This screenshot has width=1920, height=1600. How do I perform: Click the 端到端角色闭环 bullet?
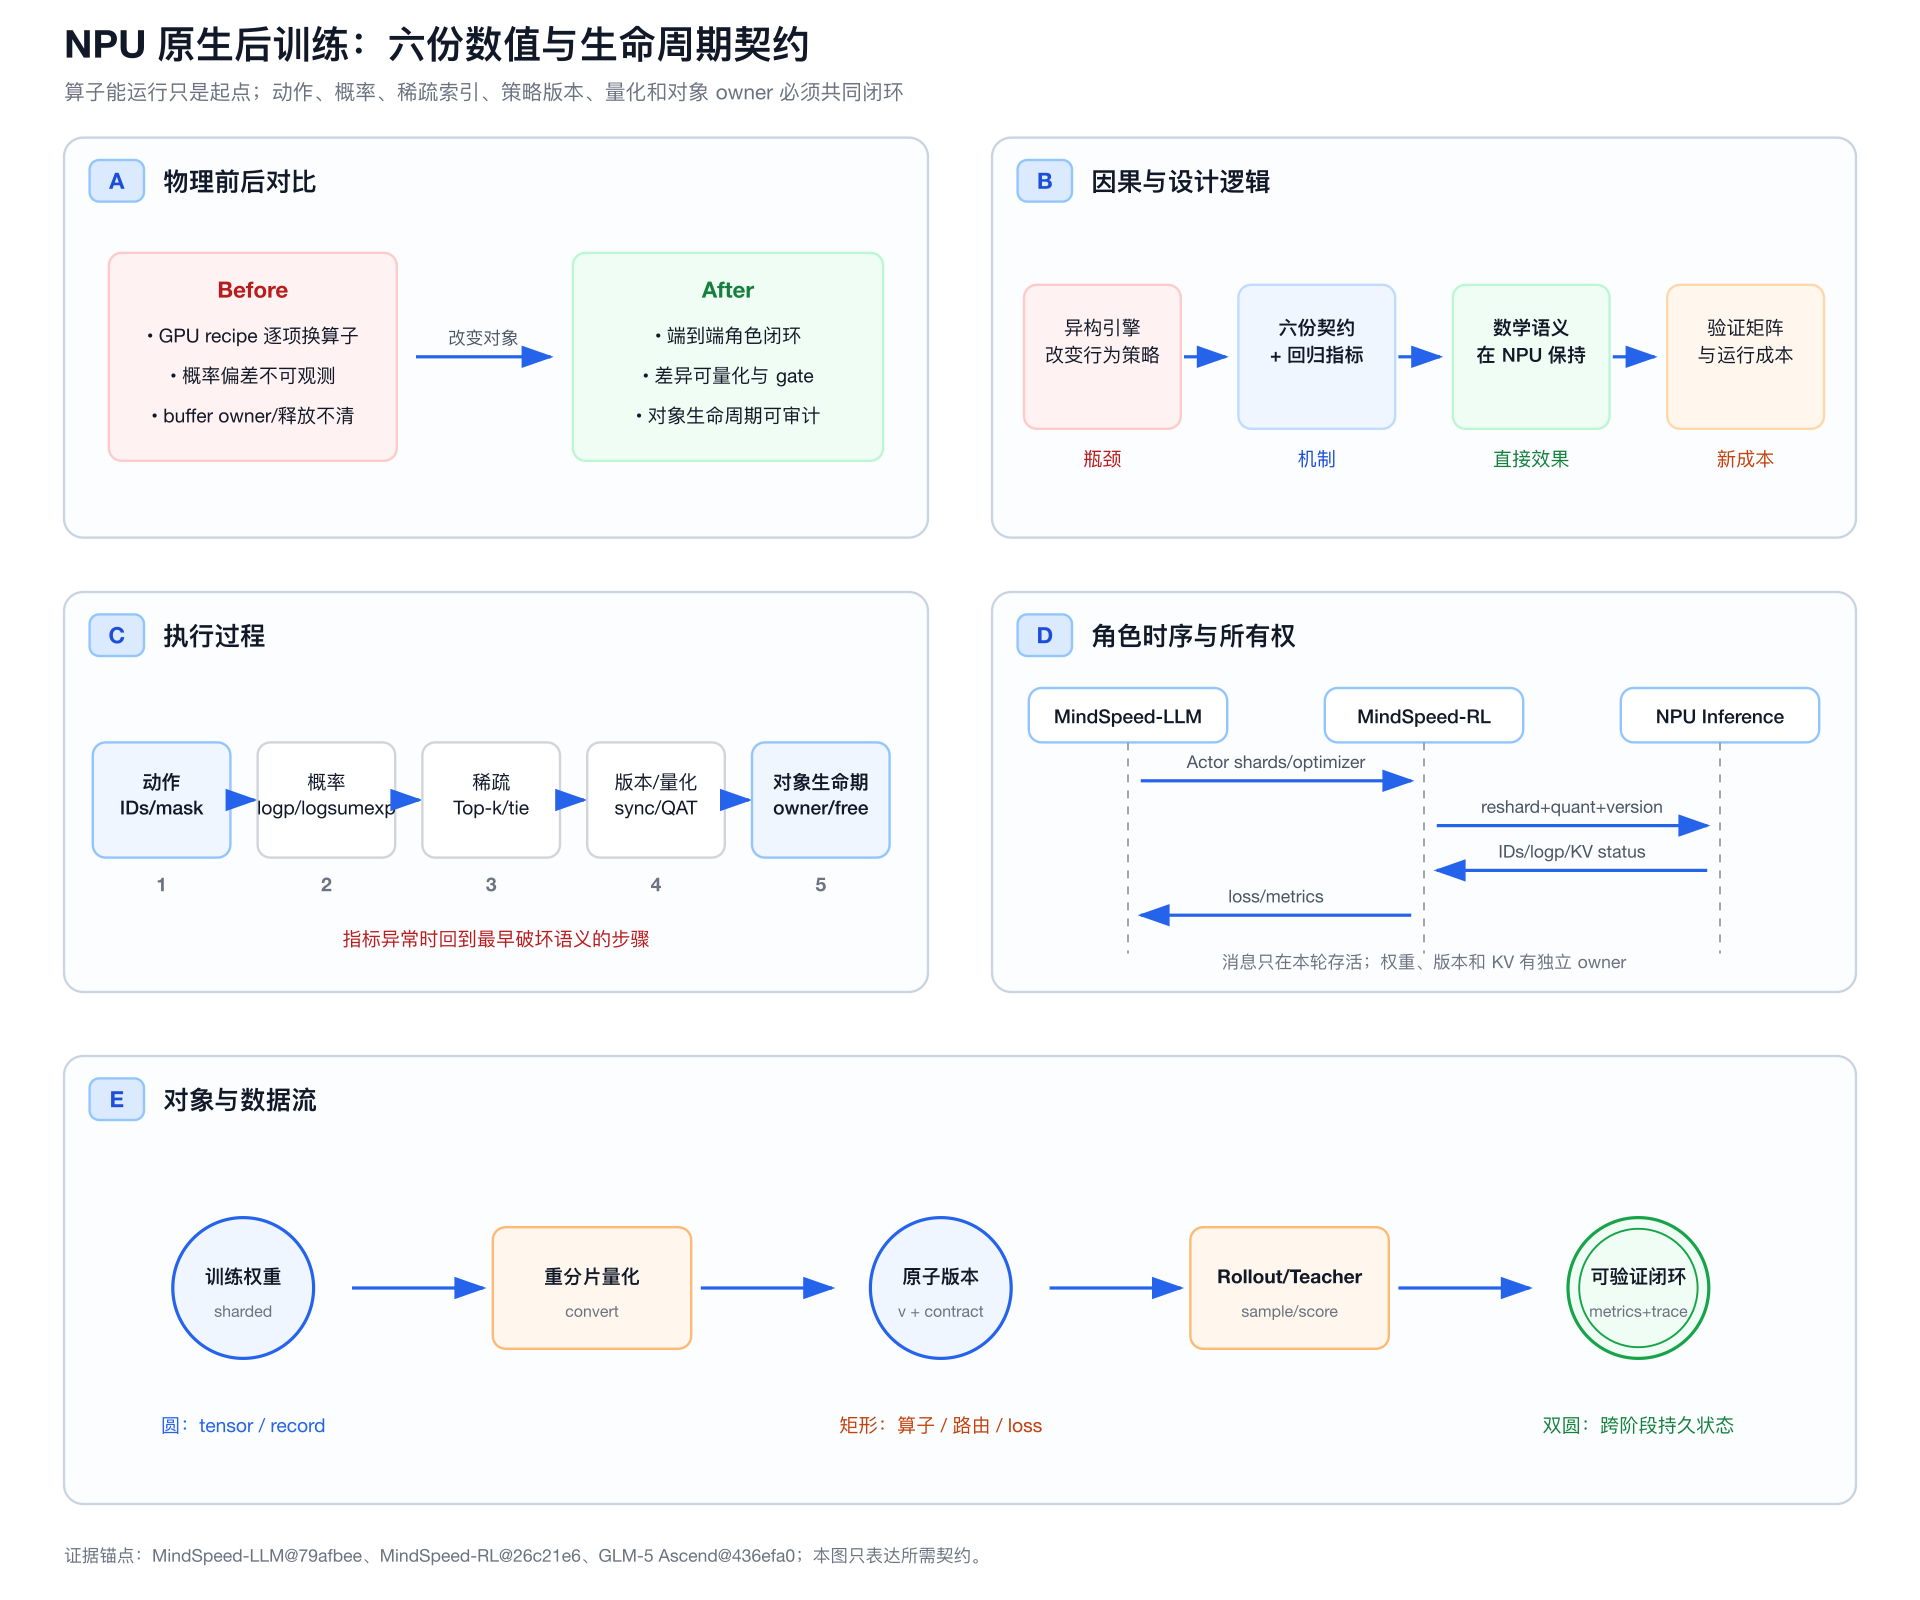coord(728,336)
